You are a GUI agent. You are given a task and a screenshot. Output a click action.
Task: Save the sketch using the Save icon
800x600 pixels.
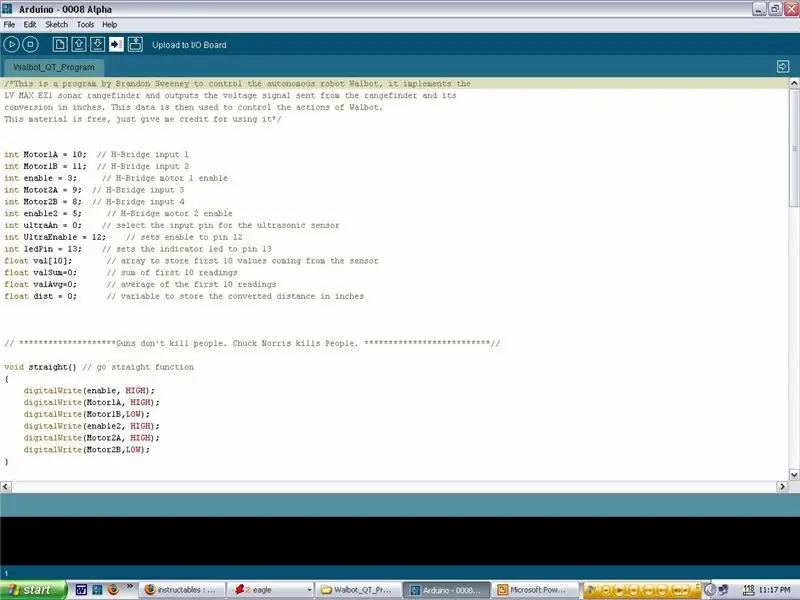(x=97, y=45)
